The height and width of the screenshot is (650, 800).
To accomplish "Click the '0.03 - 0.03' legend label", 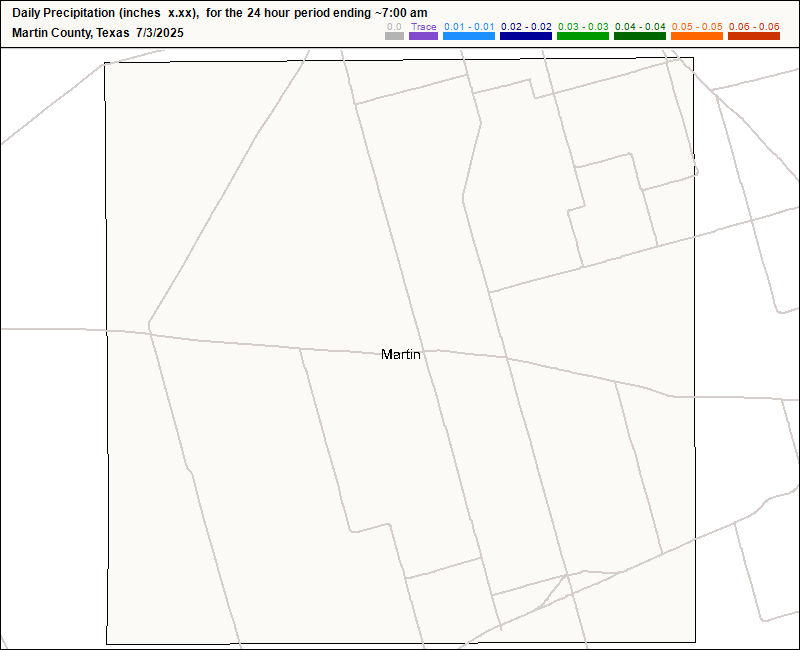I will (x=583, y=27).
